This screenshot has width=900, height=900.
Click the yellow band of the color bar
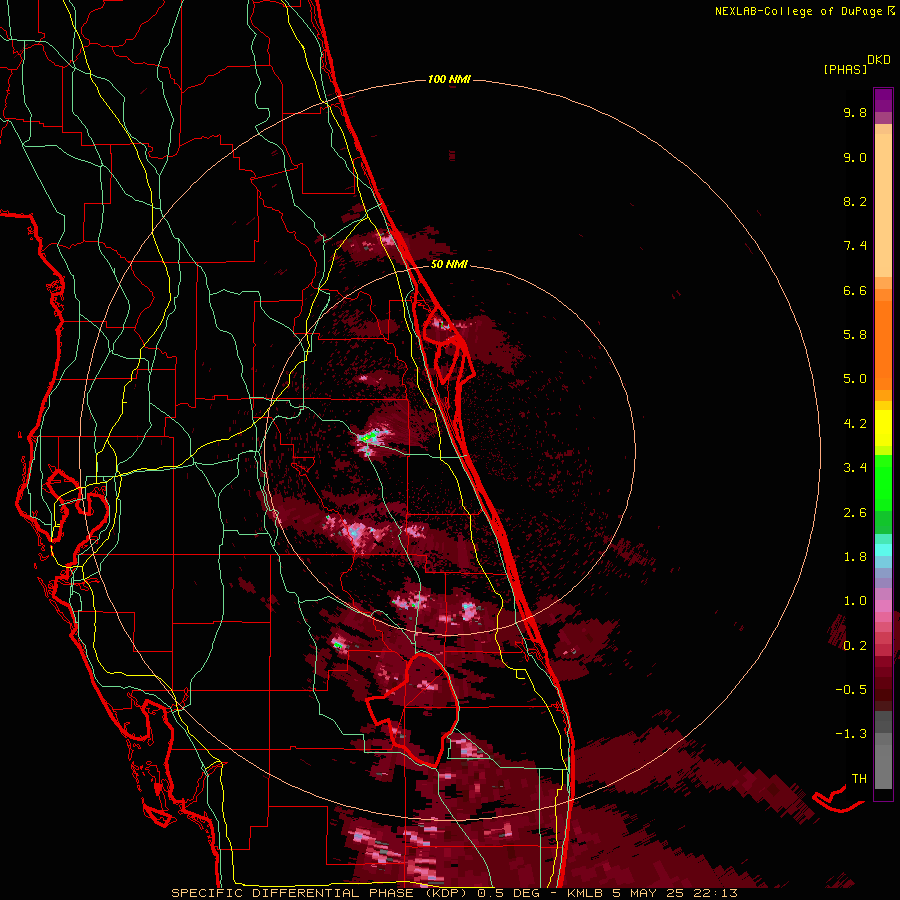coord(883,428)
